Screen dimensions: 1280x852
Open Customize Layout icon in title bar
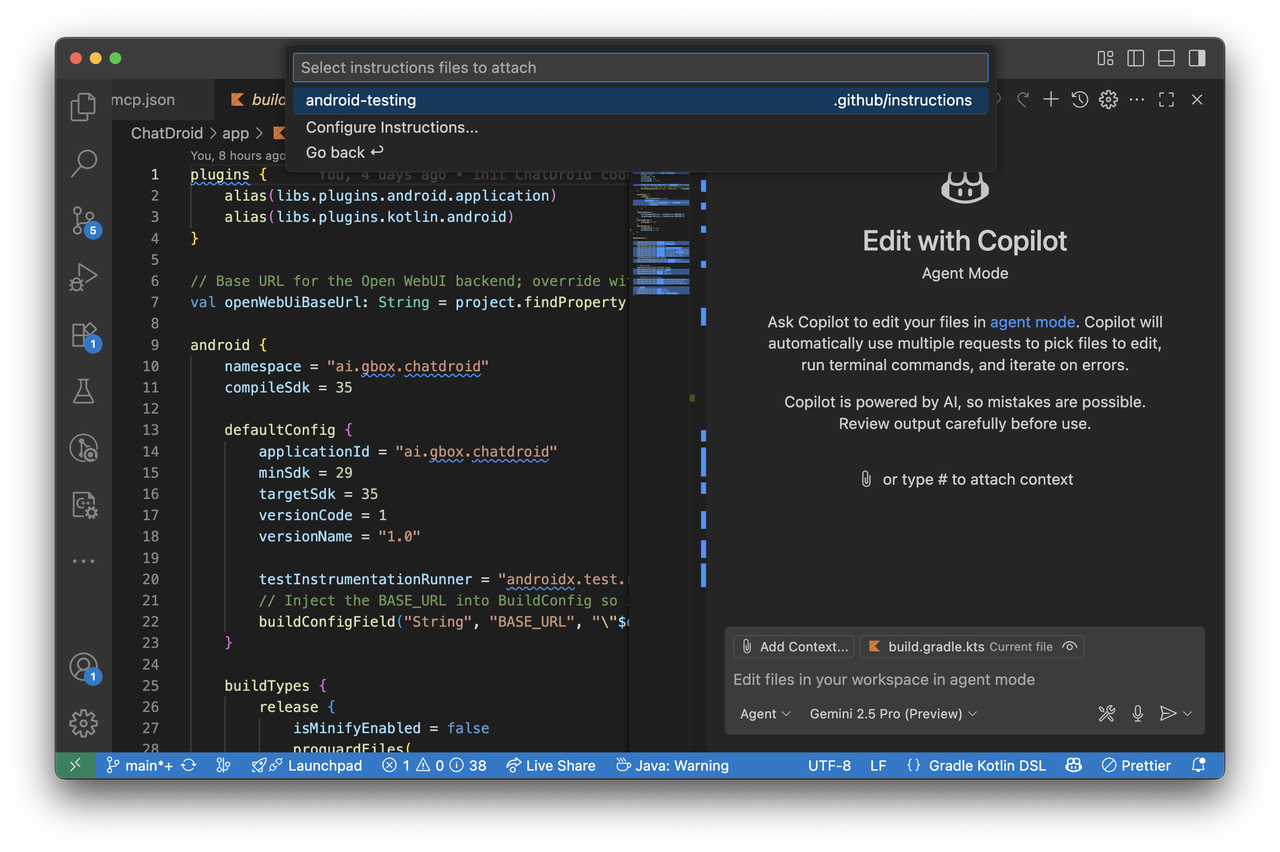coord(1106,58)
